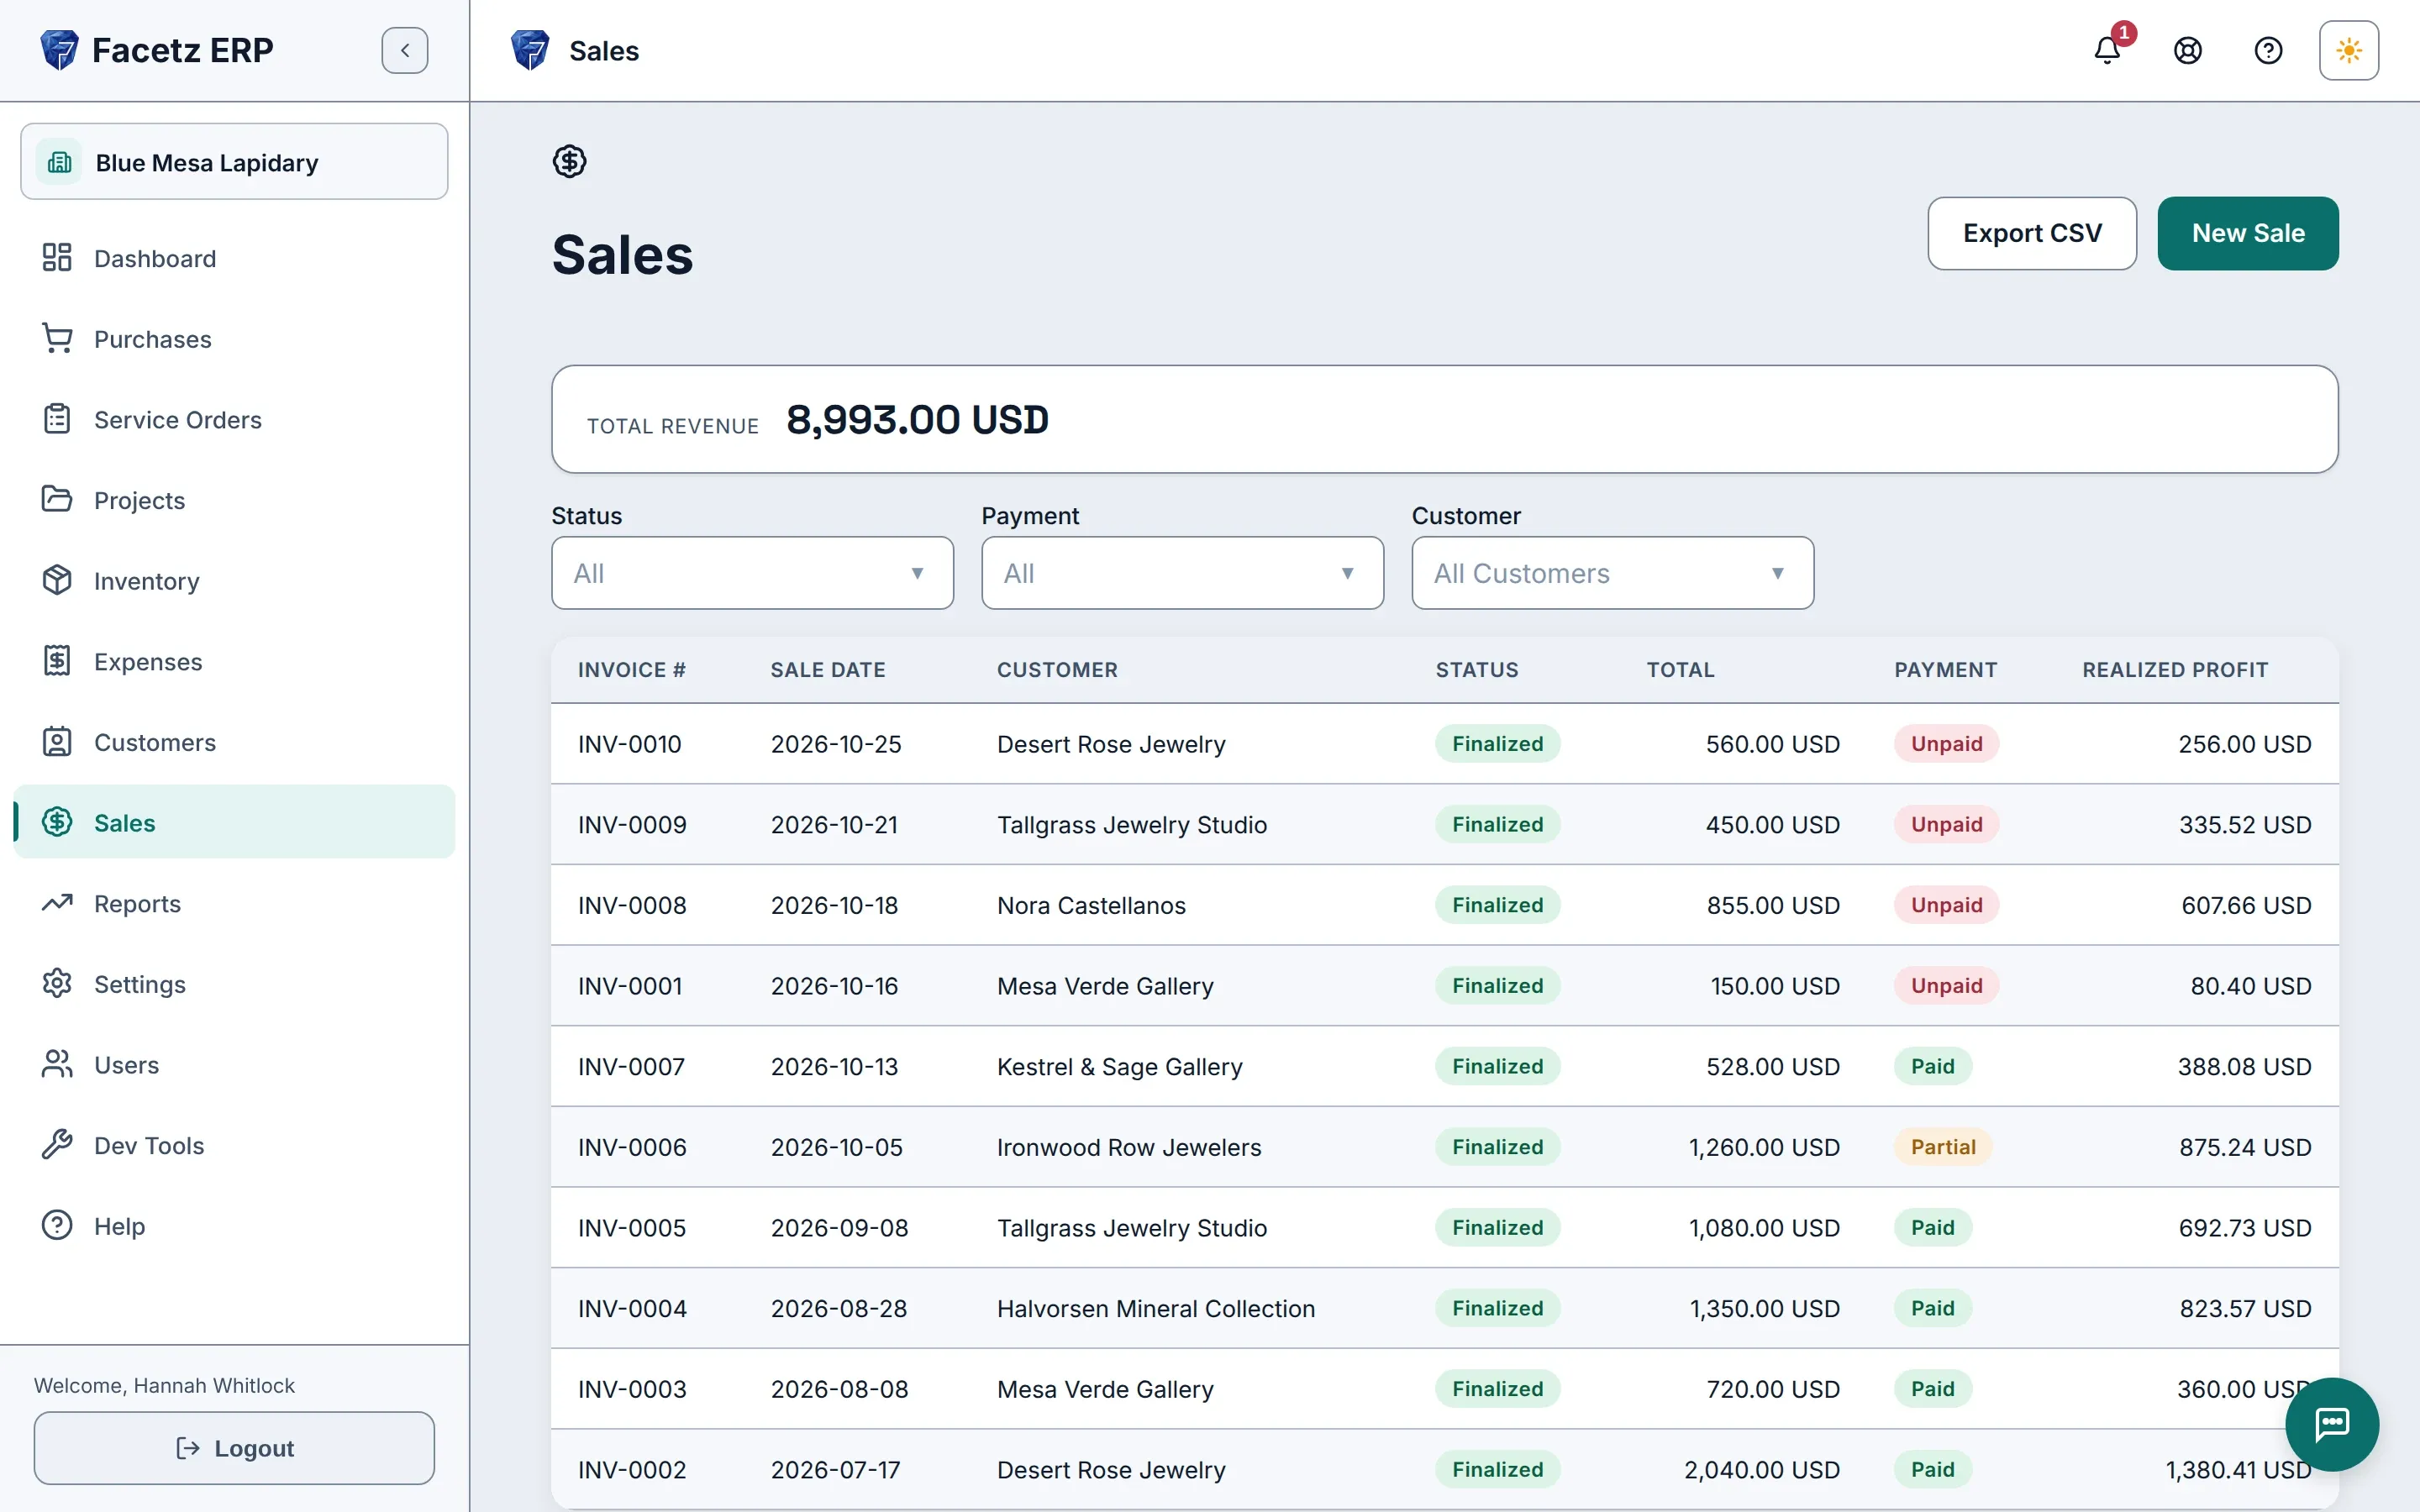Open the floating chat bubble button

pos(2332,1424)
